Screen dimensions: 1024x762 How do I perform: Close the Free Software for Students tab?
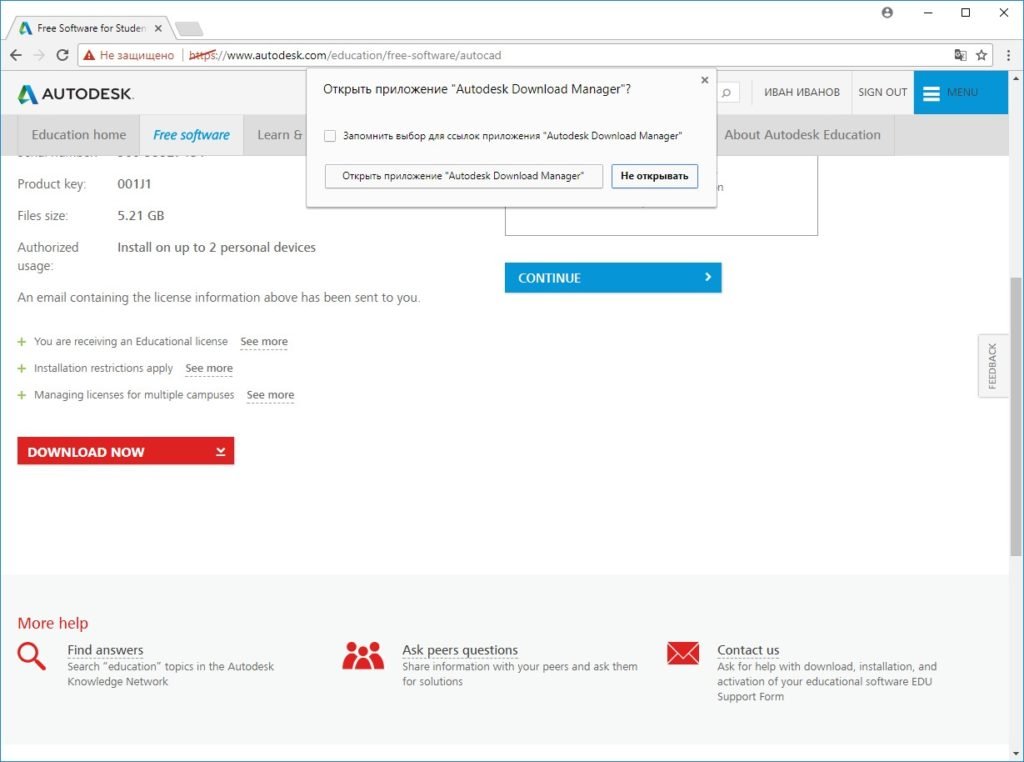pyautogui.click(x=158, y=29)
